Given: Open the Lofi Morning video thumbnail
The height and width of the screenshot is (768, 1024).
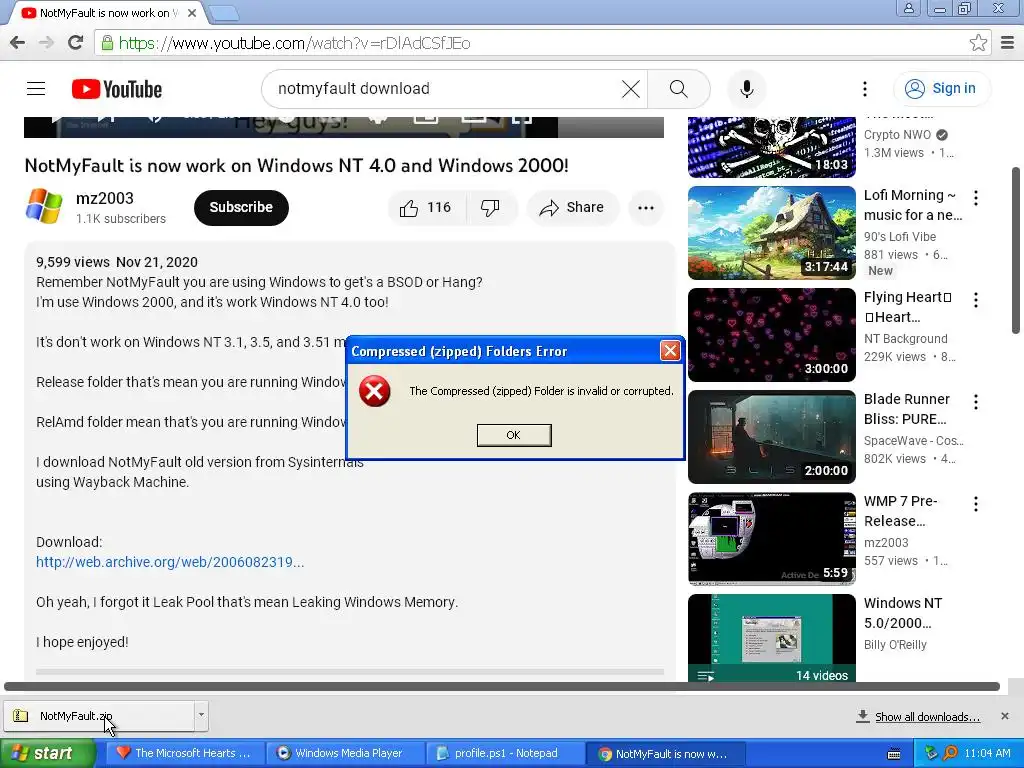Looking at the screenshot, I should tap(771, 233).
